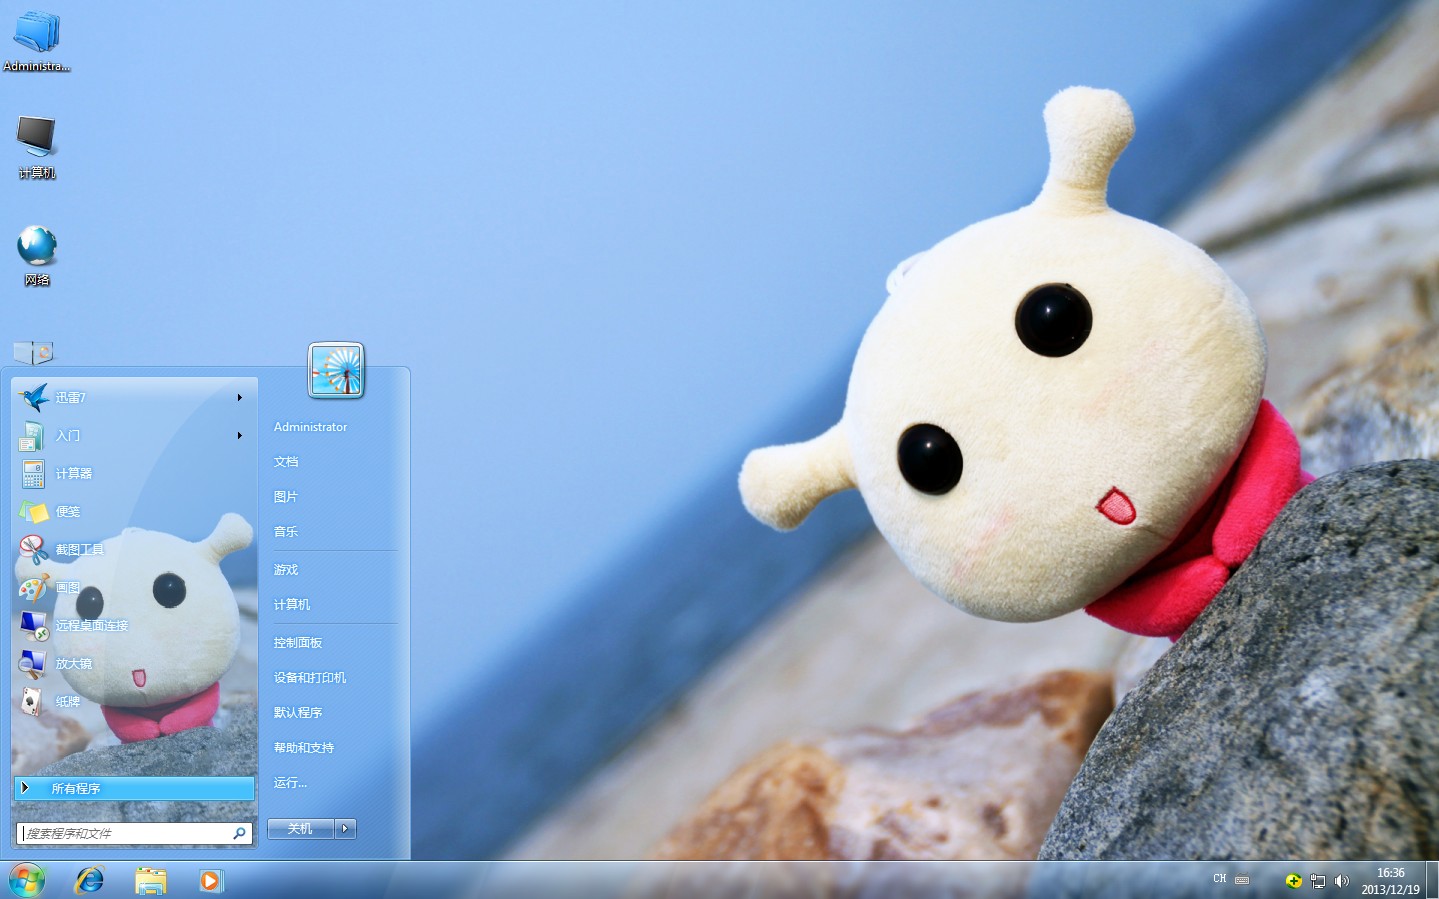
Task: Expand 所有程序 all programs list
Action: [x=134, y=788]
